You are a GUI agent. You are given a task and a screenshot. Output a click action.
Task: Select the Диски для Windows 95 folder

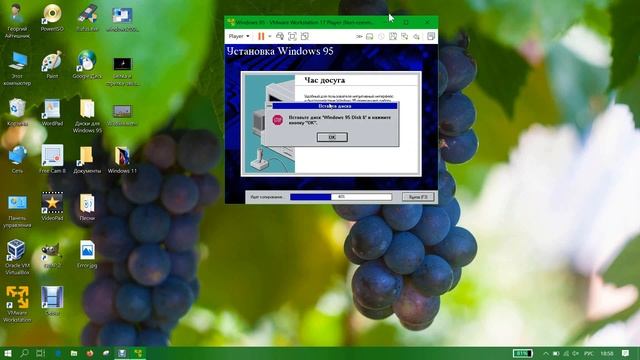[x=87, y=116]
